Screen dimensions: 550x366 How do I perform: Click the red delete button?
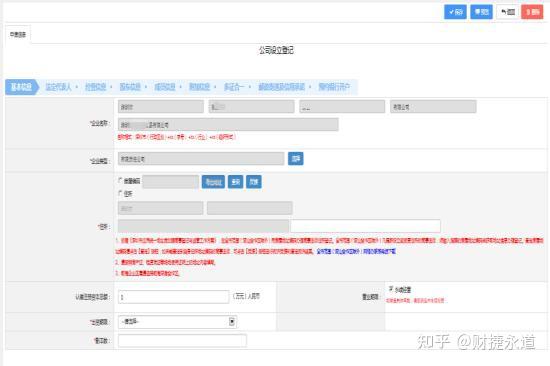pyautogui.click(x=532, y=12)
